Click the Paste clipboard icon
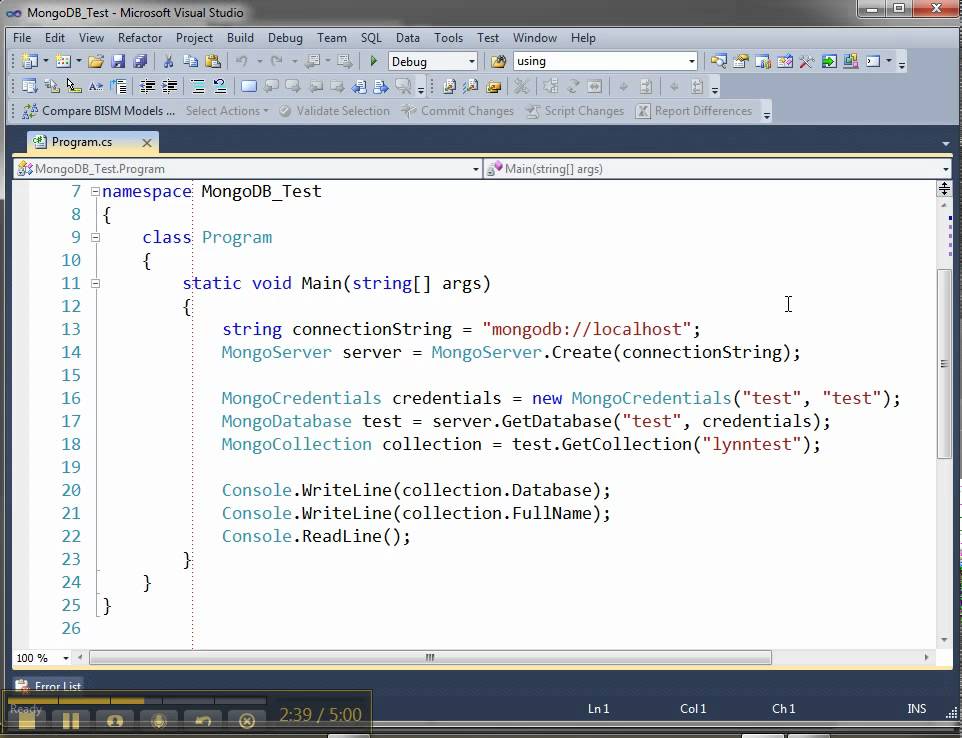962x738 pixels. [x=213, y=61]
